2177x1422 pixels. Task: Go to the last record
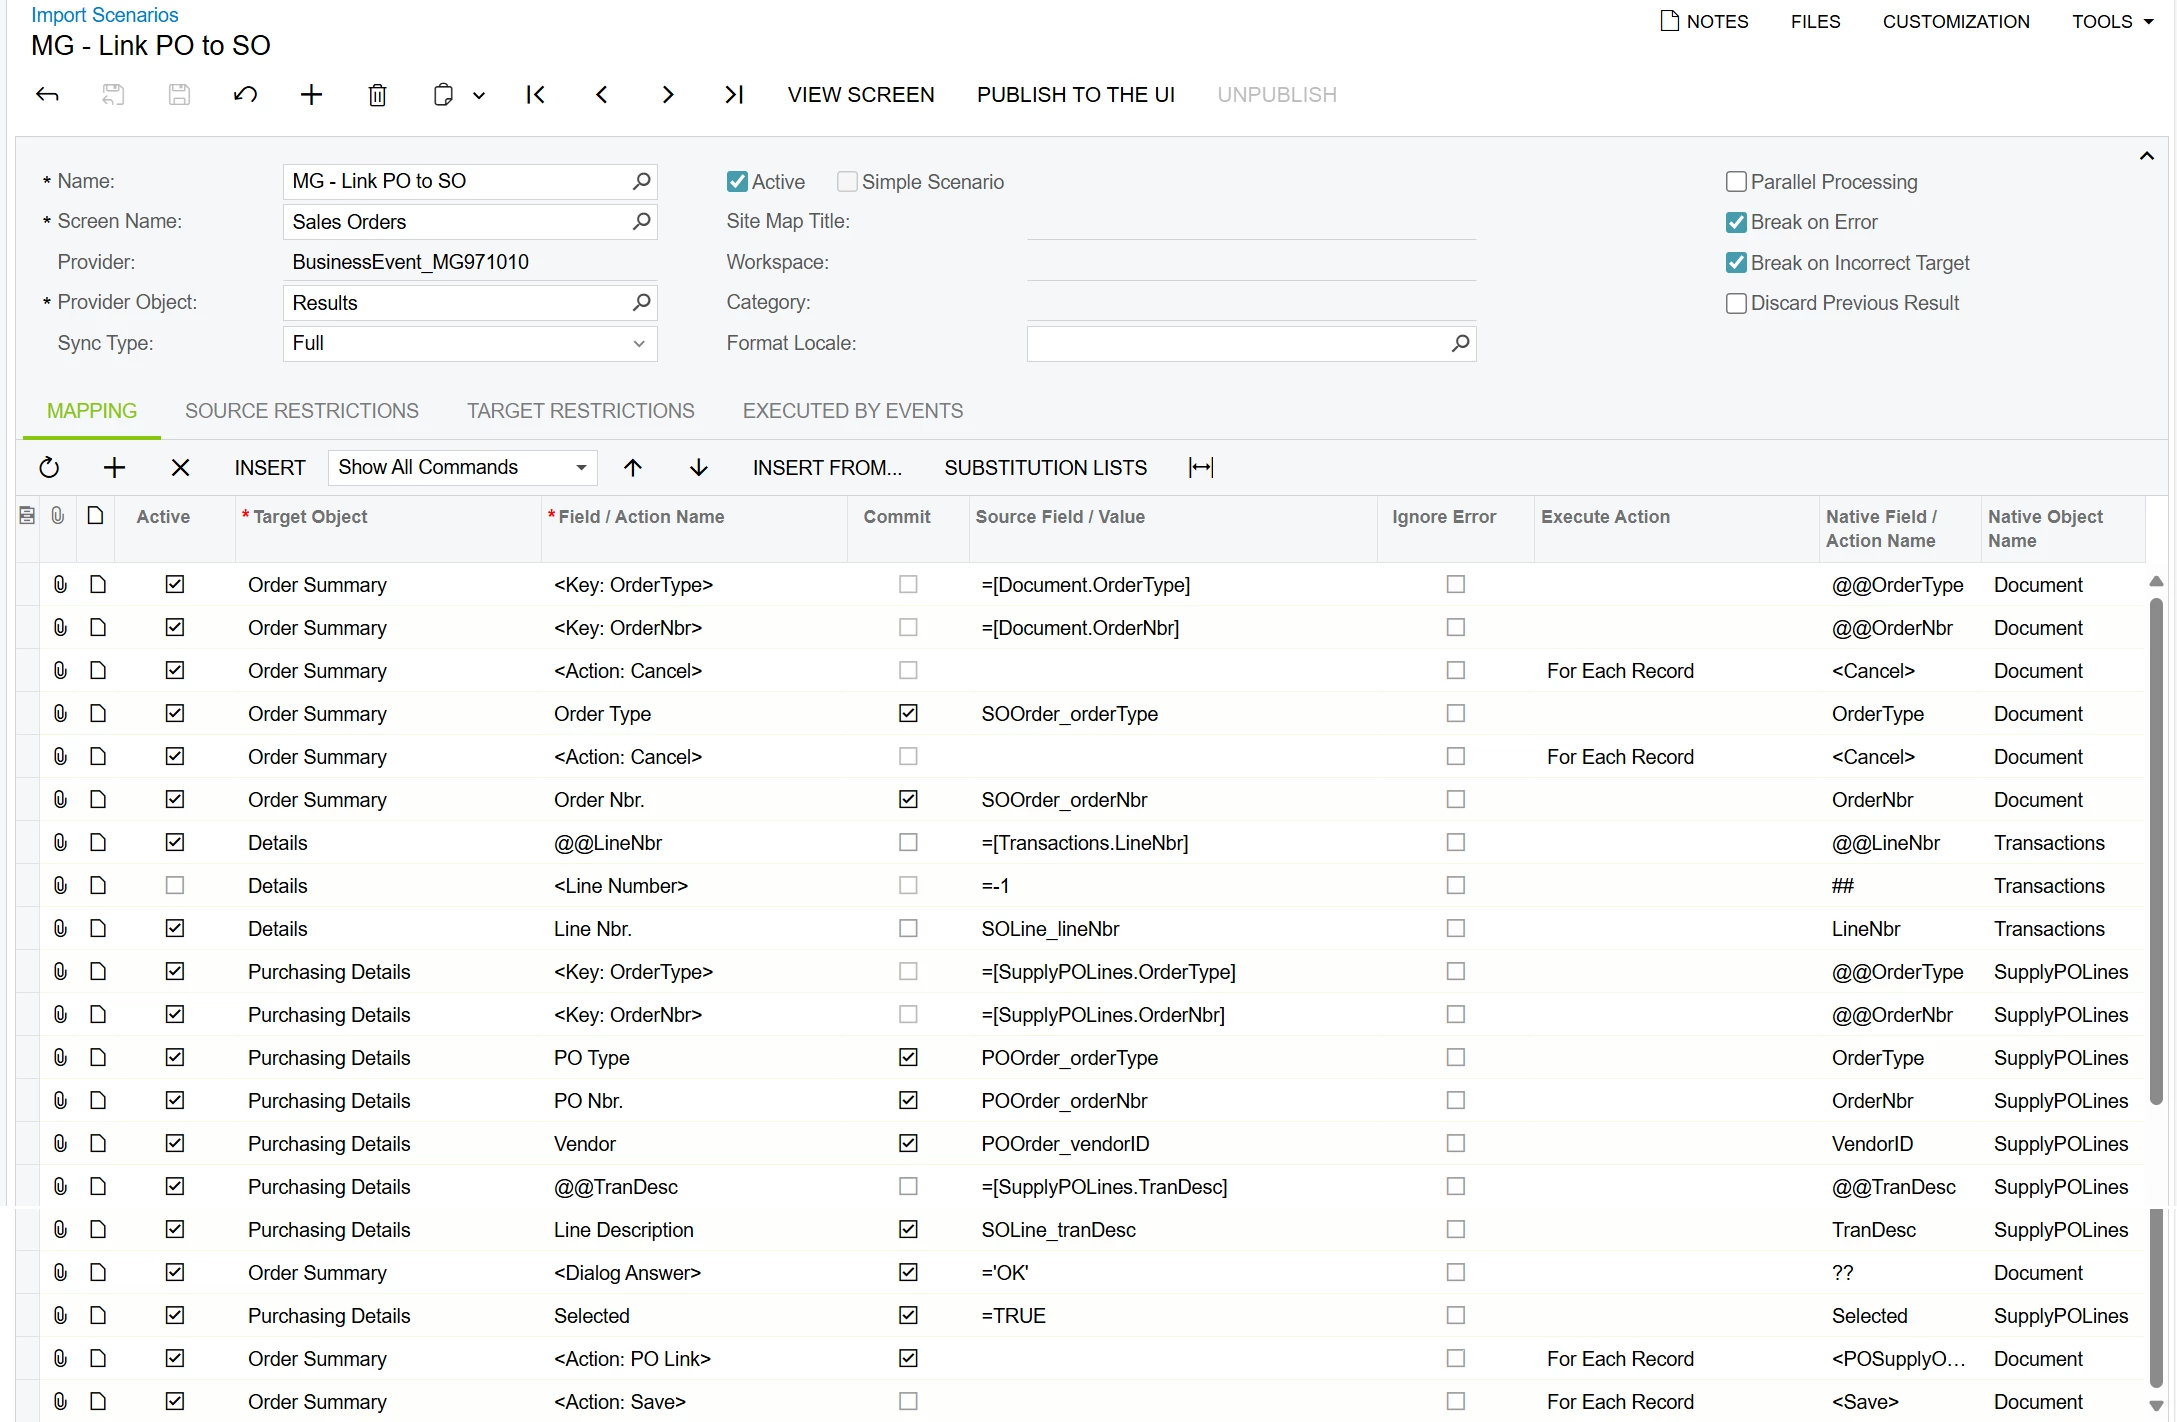pos(733,95)
